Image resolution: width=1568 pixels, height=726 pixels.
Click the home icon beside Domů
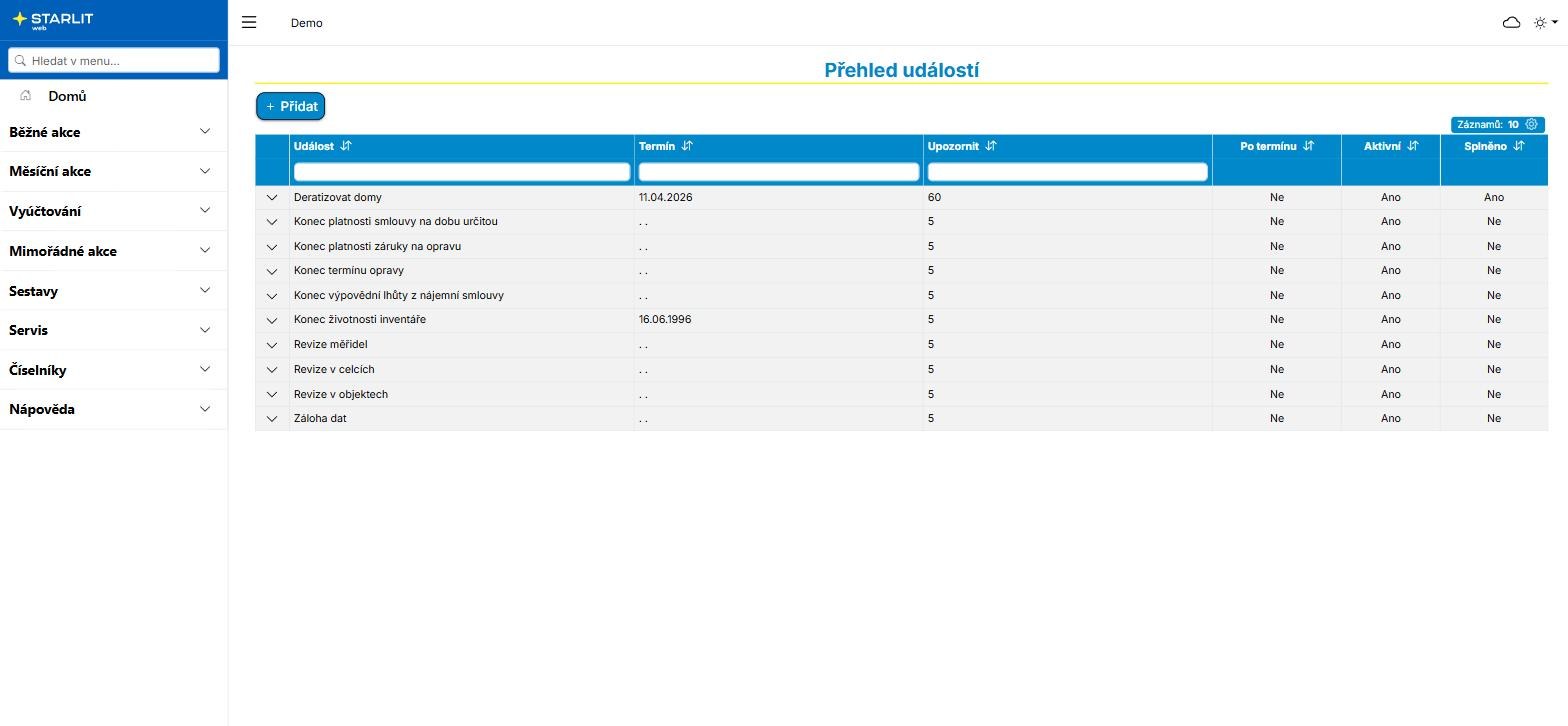pyautogui.click(x=26, y=96)
